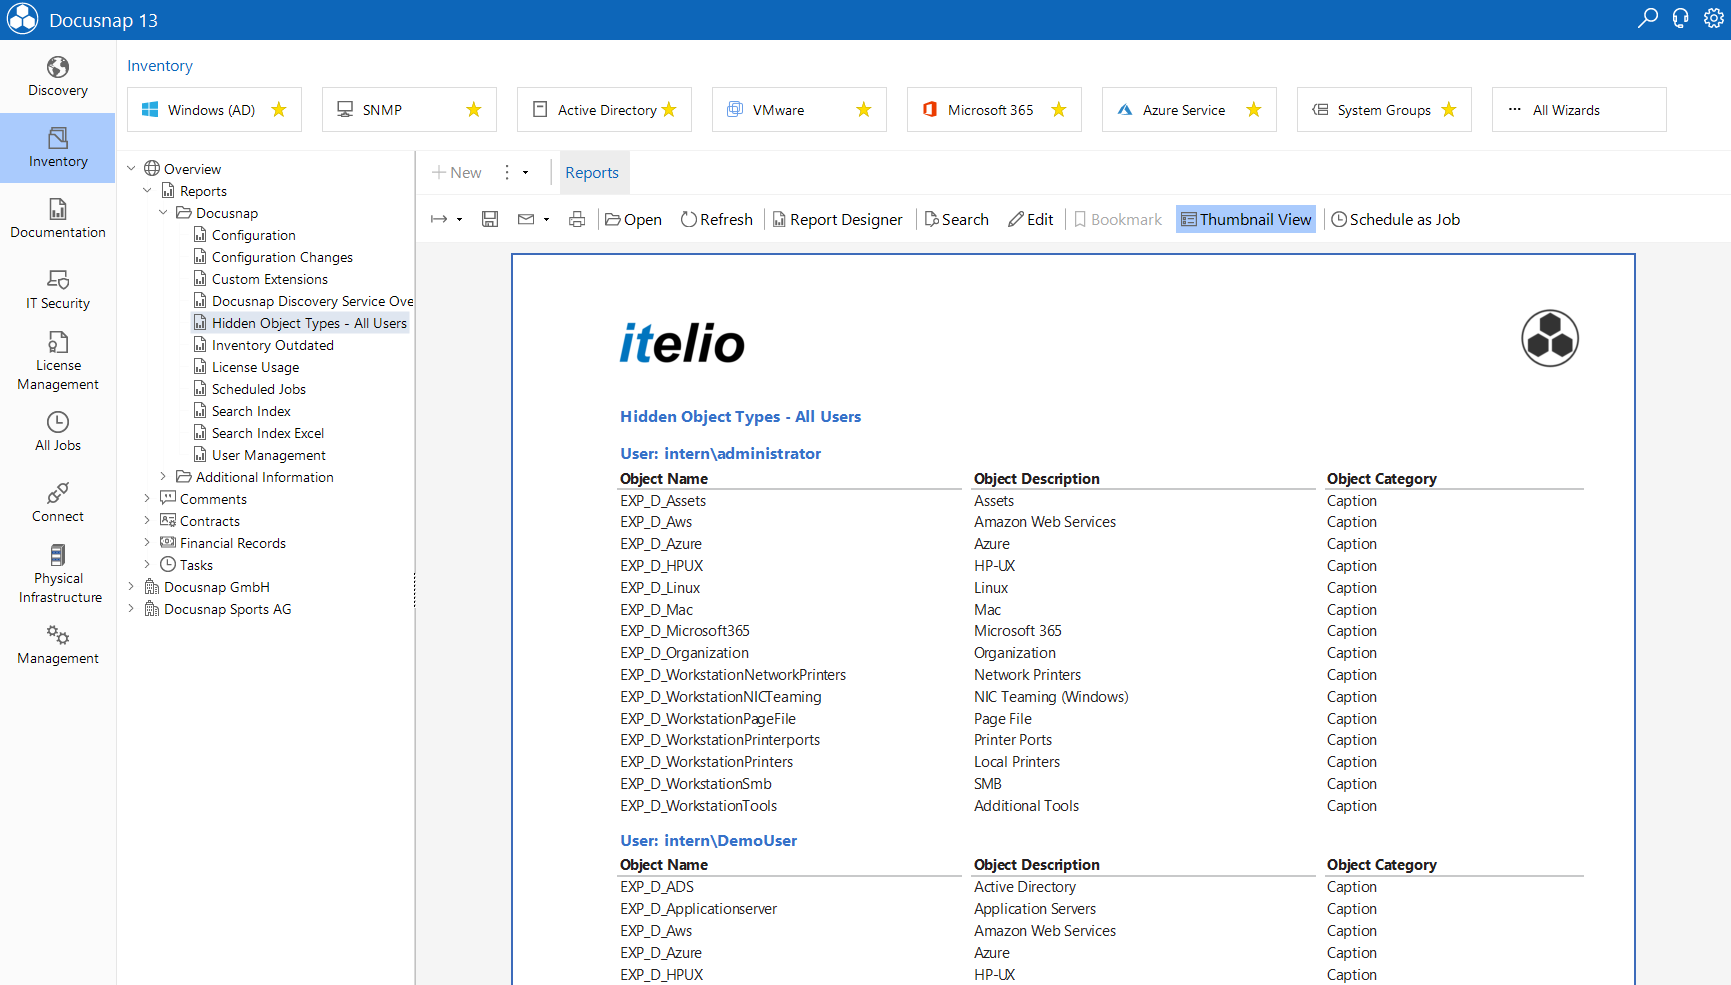Collapse the Overview tree node
The image size is (1731, 985).
point(131,169)
